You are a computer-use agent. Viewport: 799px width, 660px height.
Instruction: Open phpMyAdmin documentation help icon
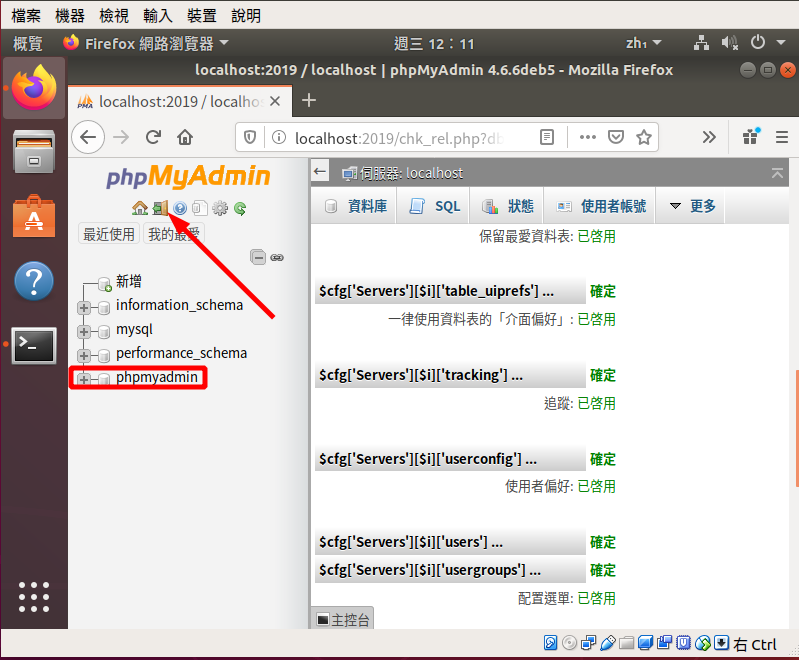(x=180, y=208)
